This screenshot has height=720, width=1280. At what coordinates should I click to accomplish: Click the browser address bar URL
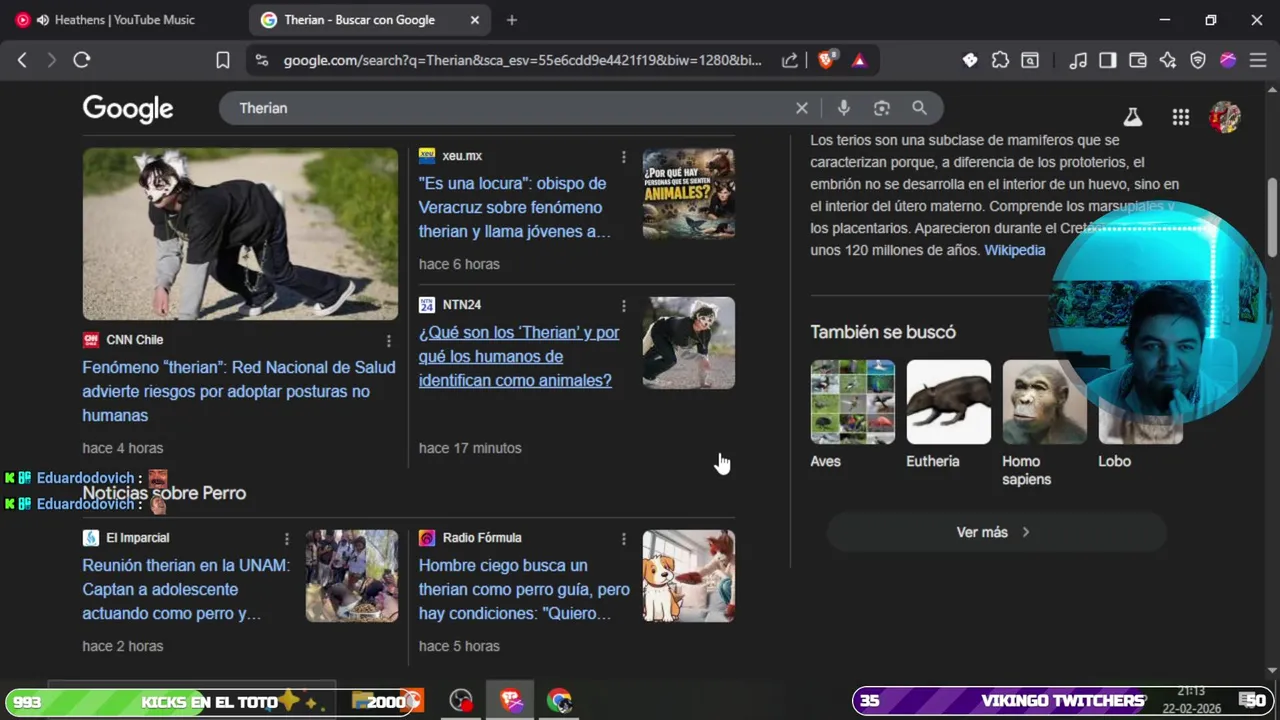pos(522,60)
